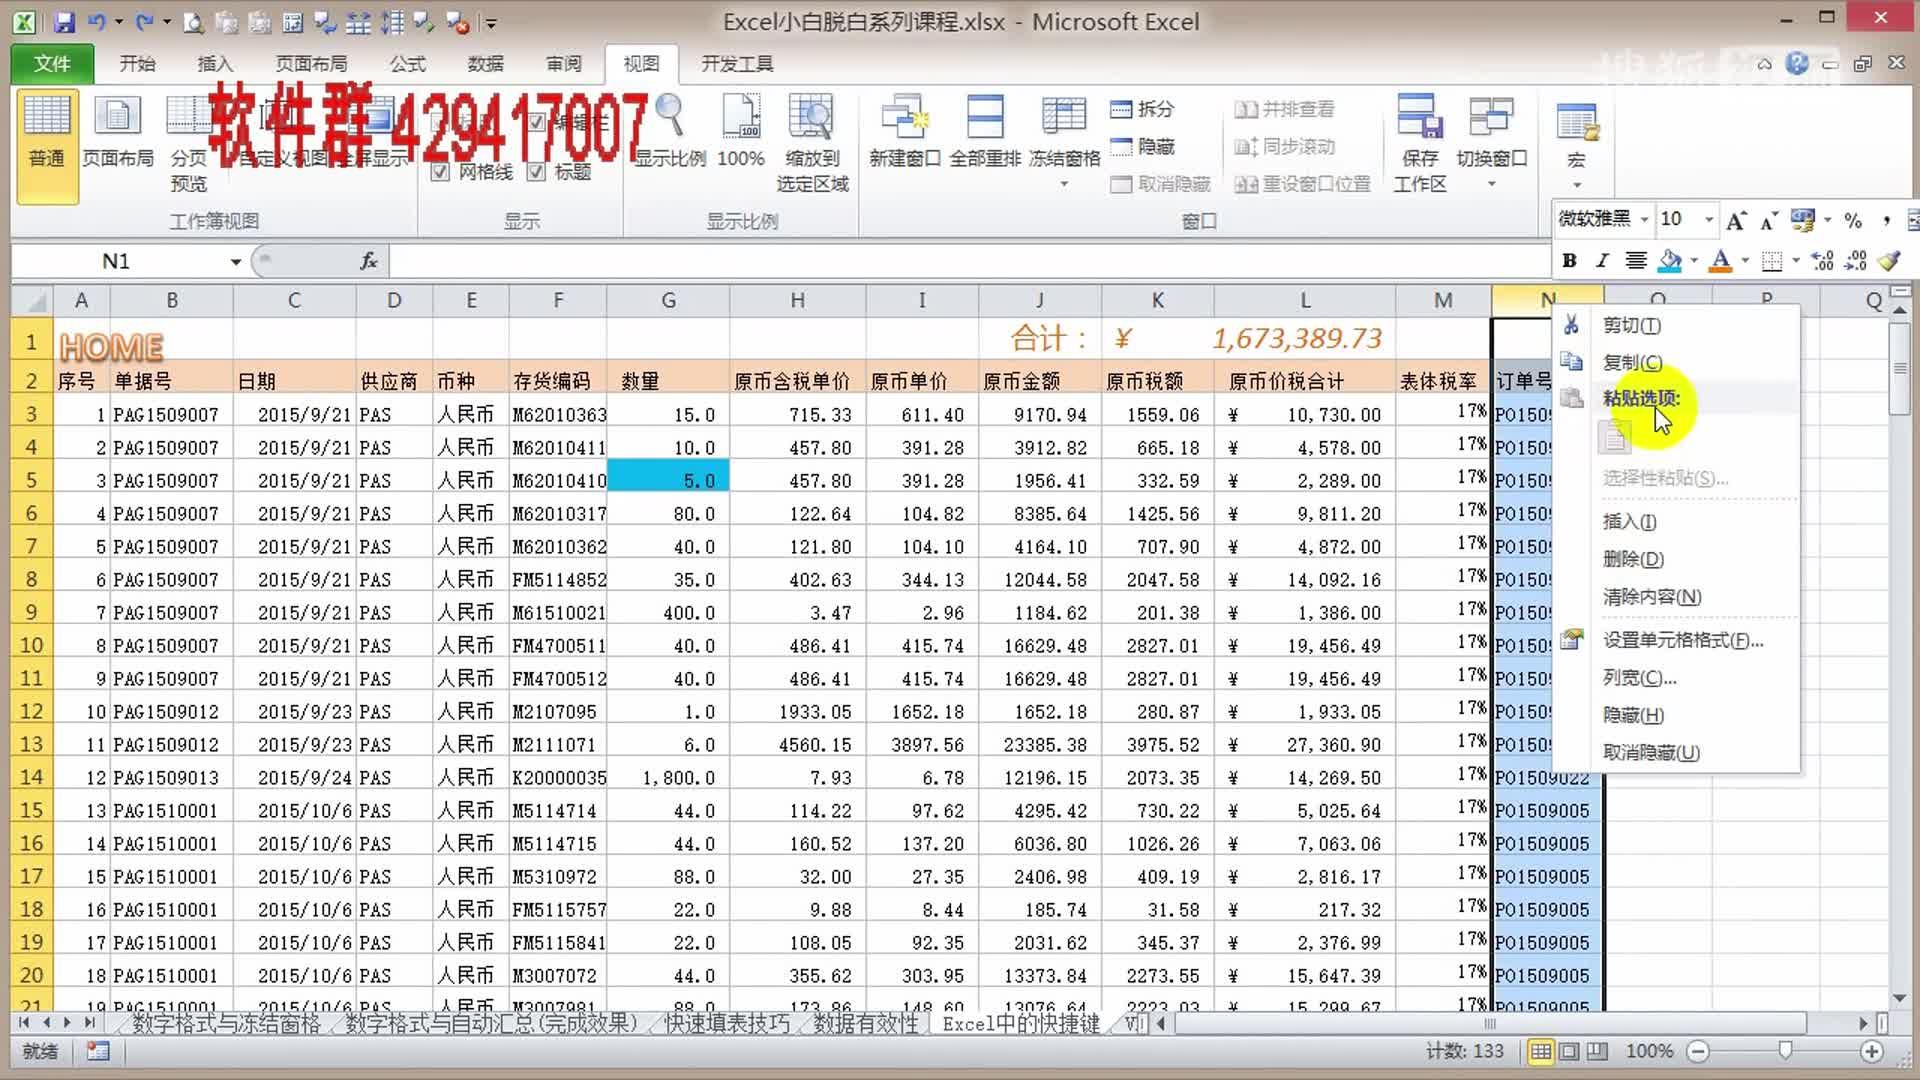
Task: Uncheck the 标题 headings checkbox
Action: click(537, 172)
